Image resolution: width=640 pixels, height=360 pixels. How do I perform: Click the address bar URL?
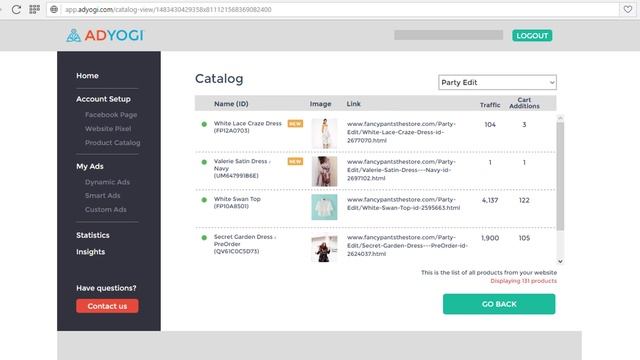168,9
